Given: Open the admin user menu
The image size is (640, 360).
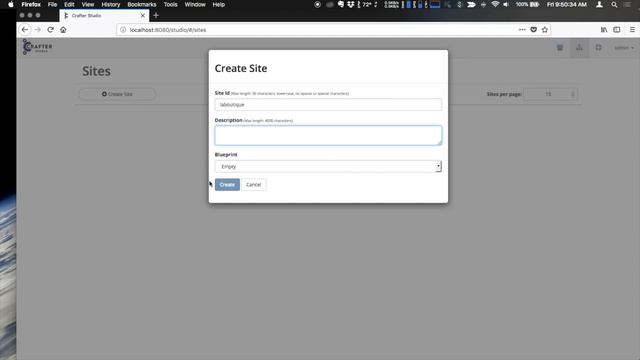Looking at the screenshot, I should point(624,48).
